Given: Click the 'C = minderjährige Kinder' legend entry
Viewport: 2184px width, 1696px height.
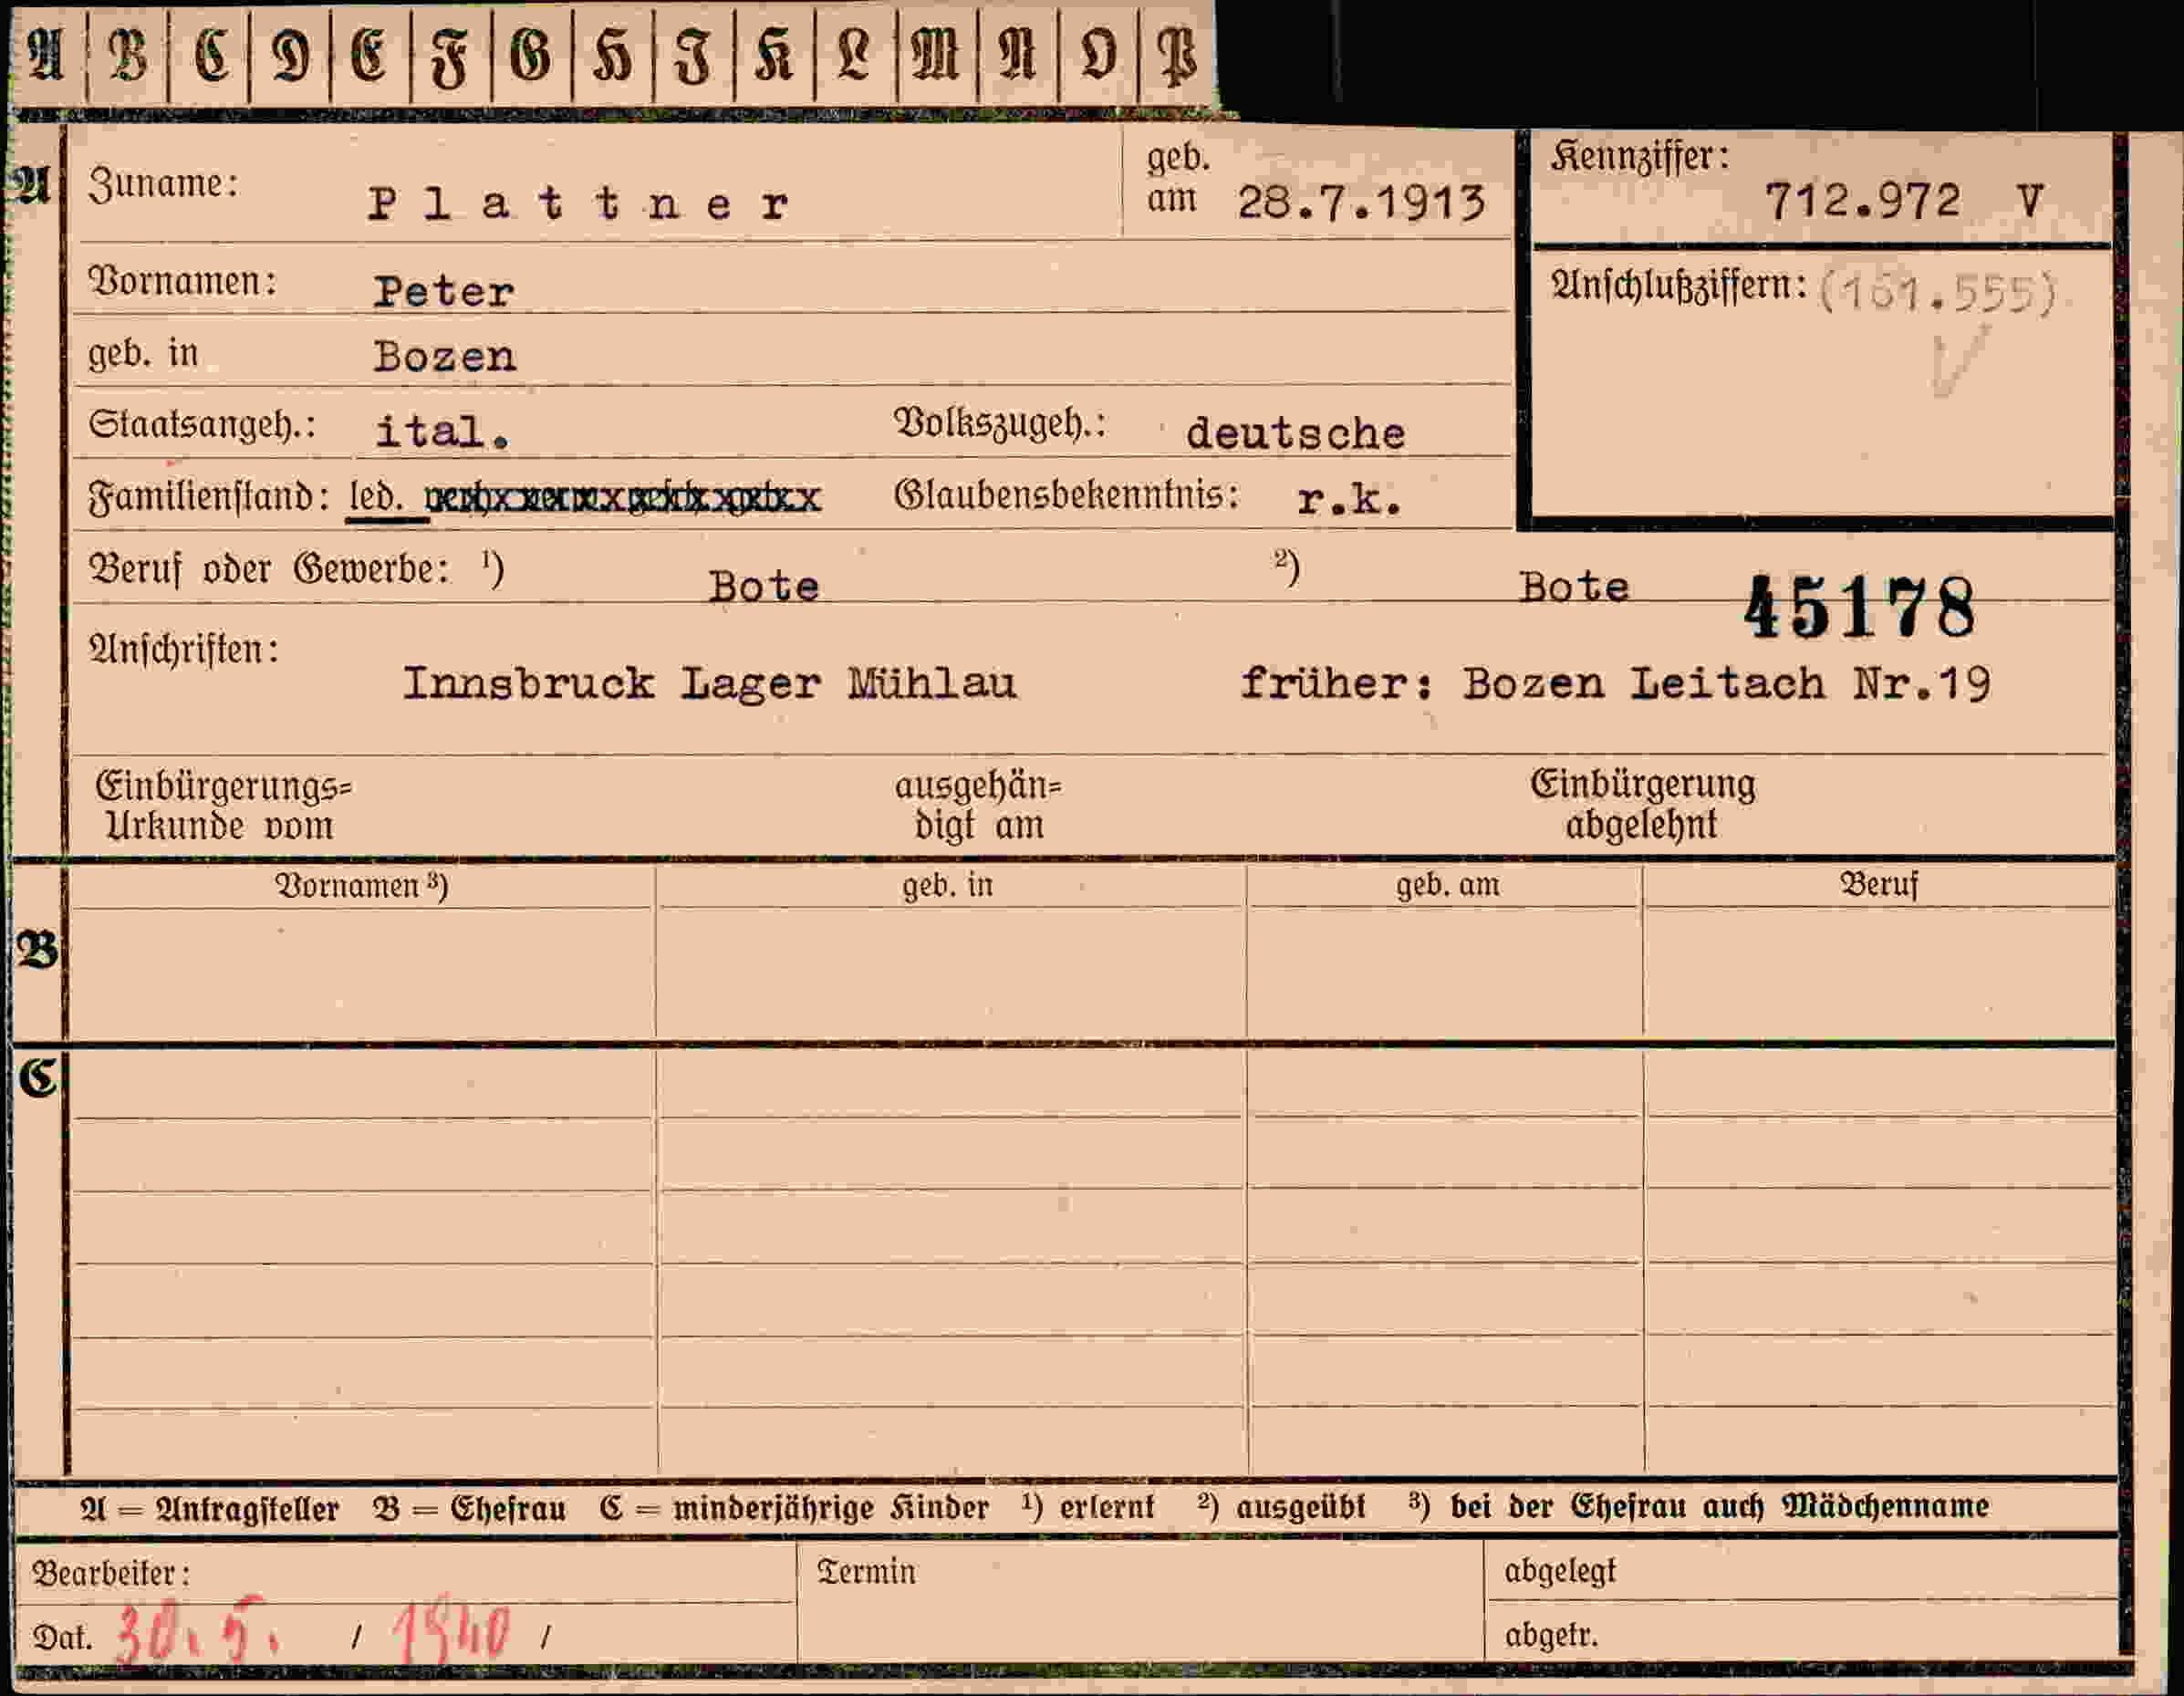Looking at the screenshot, I should [x=794, y=1508].
